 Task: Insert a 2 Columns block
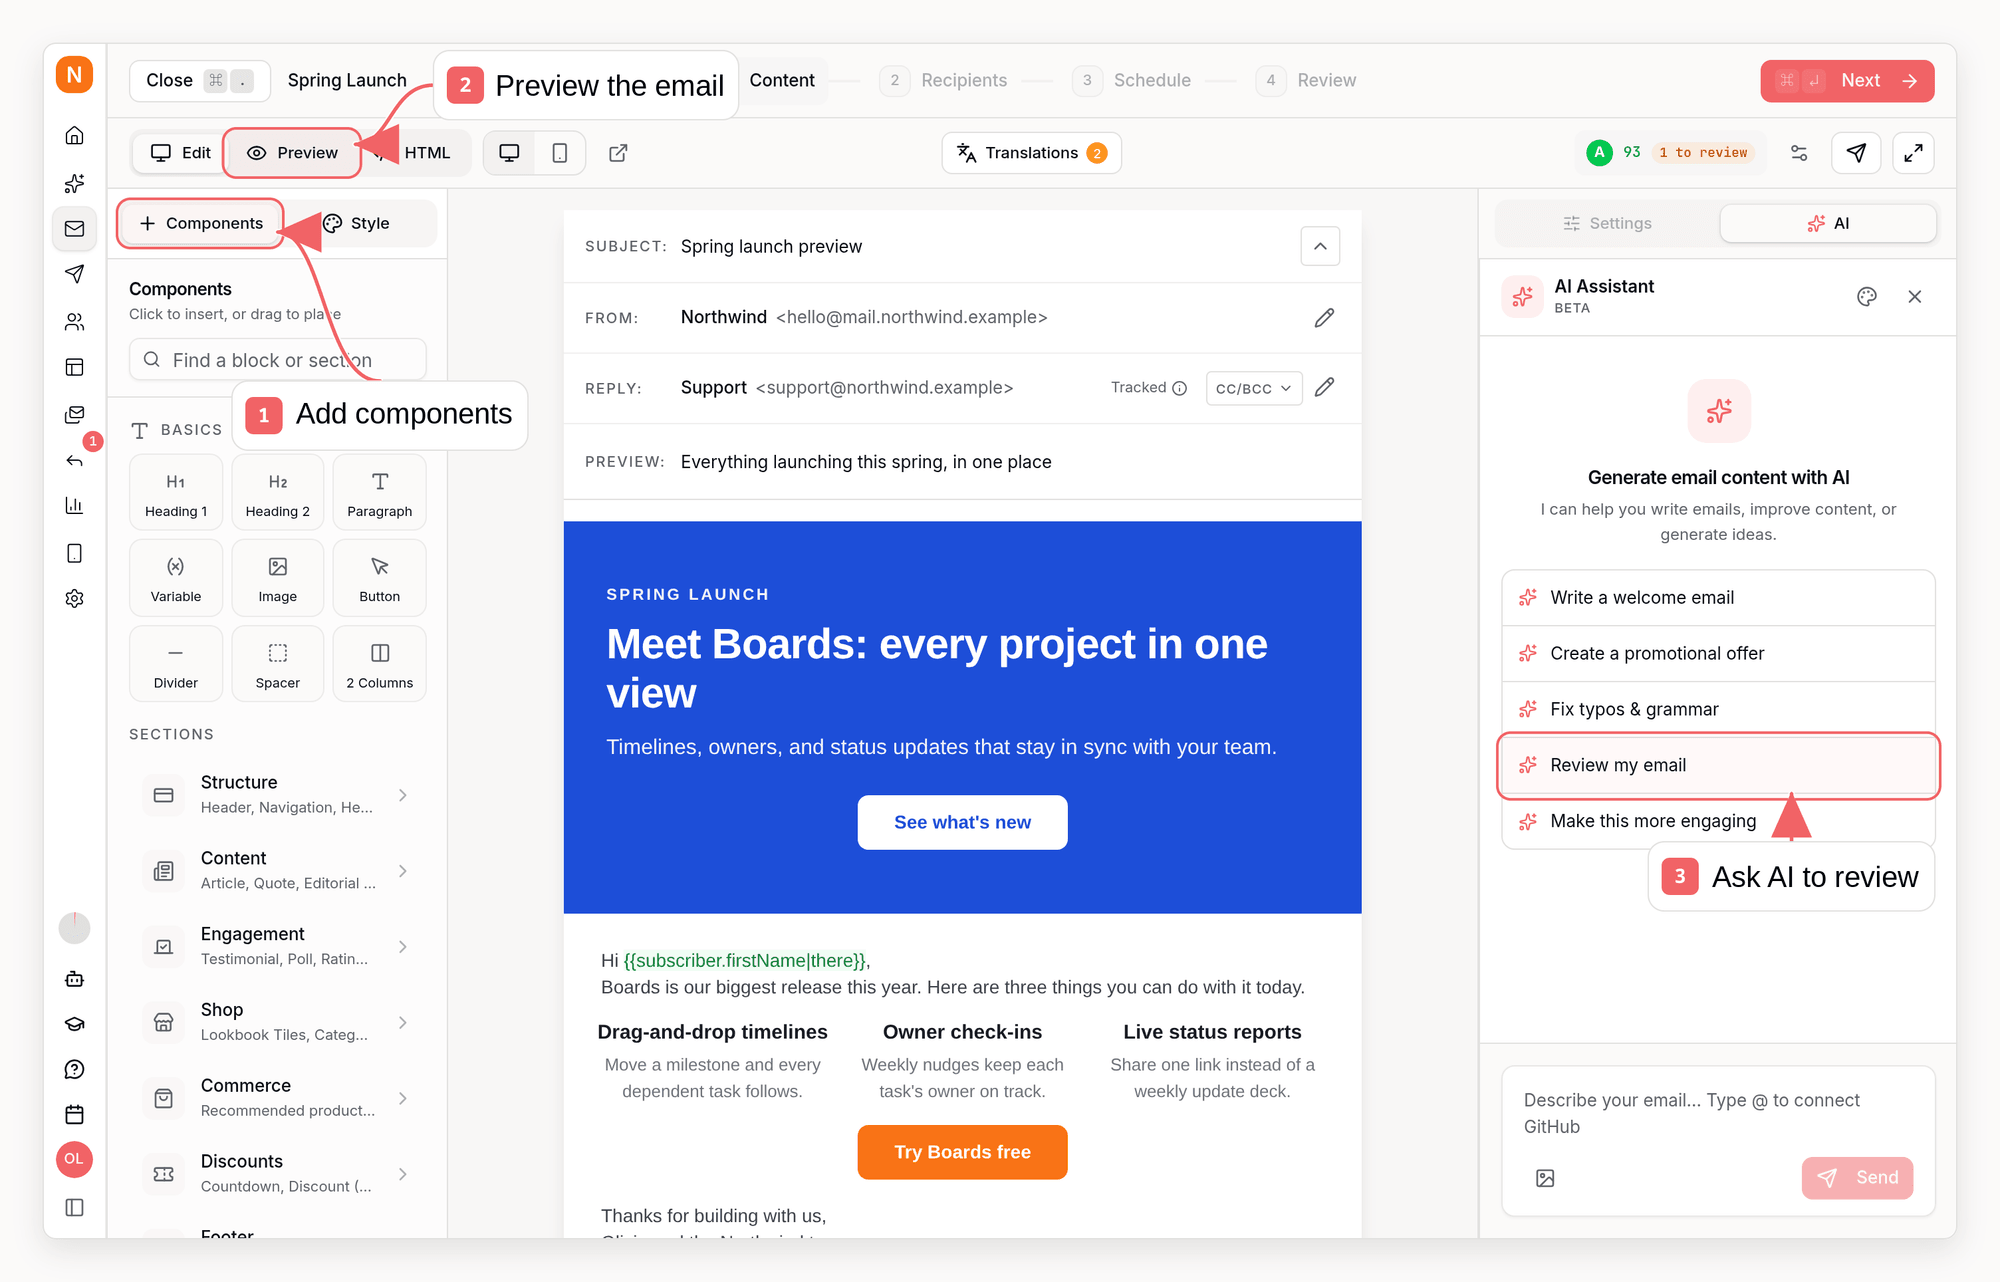point(380,664)
